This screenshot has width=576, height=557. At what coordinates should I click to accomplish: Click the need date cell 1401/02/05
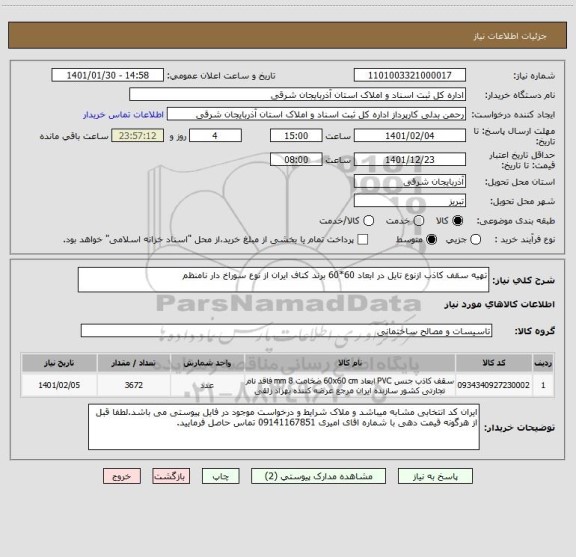point(59,385)
